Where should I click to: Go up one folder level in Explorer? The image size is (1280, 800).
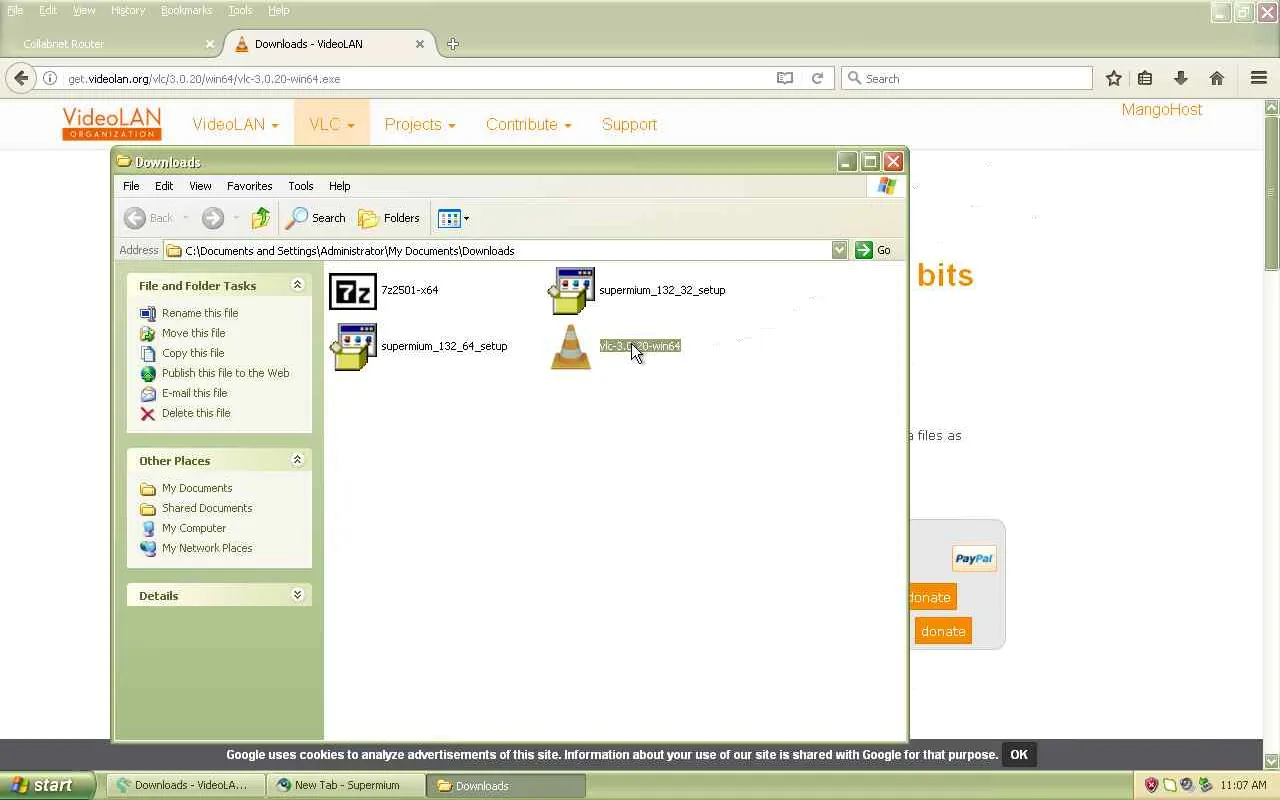click(261, 218)
